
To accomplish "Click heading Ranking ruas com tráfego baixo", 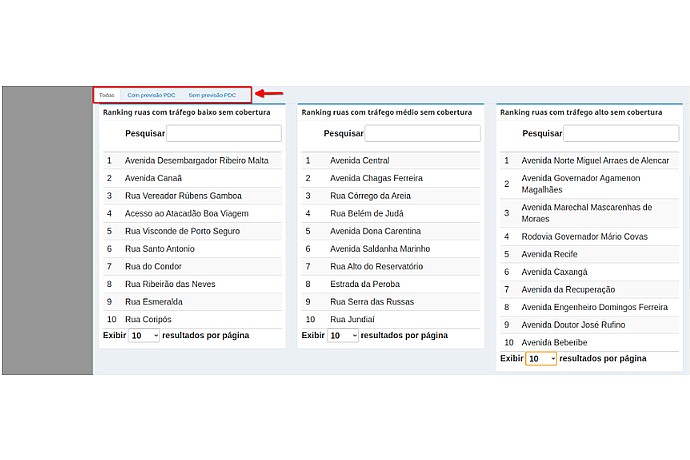I will click(187, 113).
